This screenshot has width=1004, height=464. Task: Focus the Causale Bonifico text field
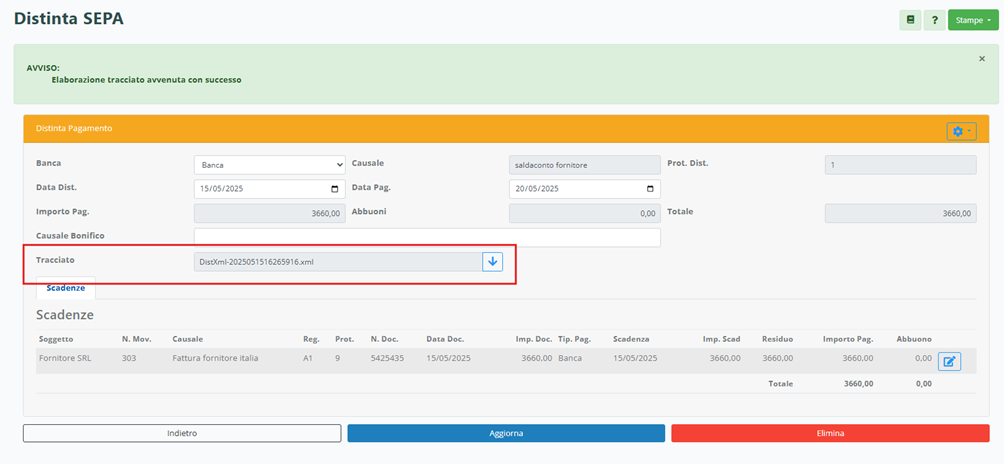pyautogui.click(x=427, y=237)
